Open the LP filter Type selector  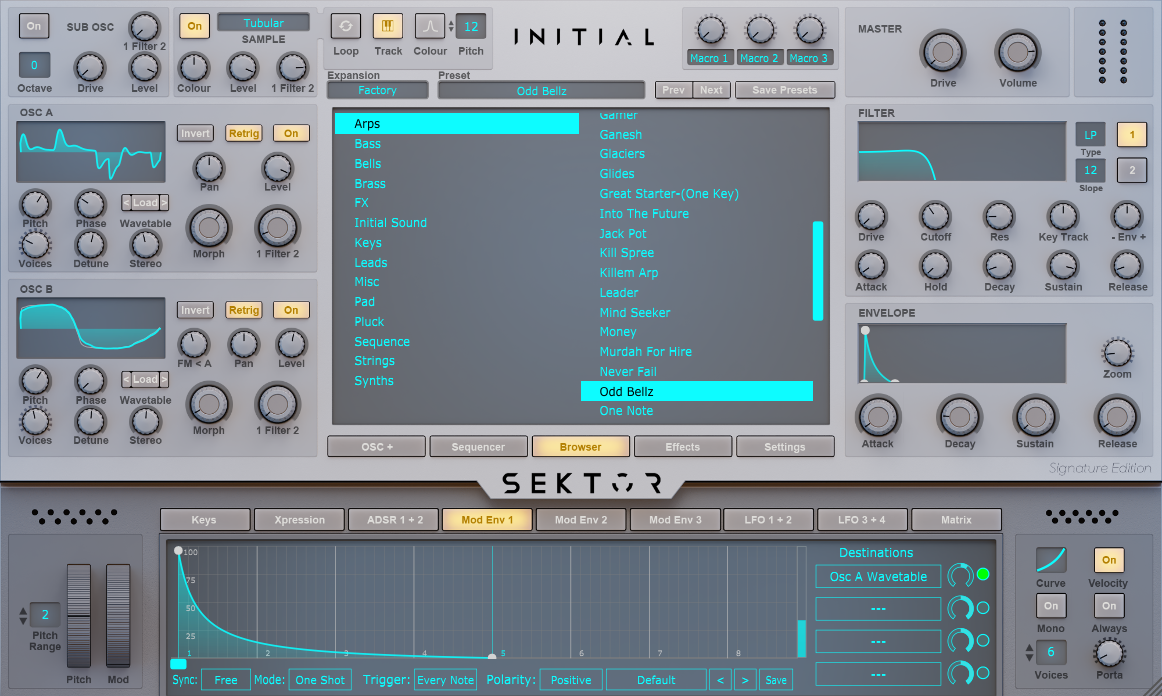[x=1090, y=135]
